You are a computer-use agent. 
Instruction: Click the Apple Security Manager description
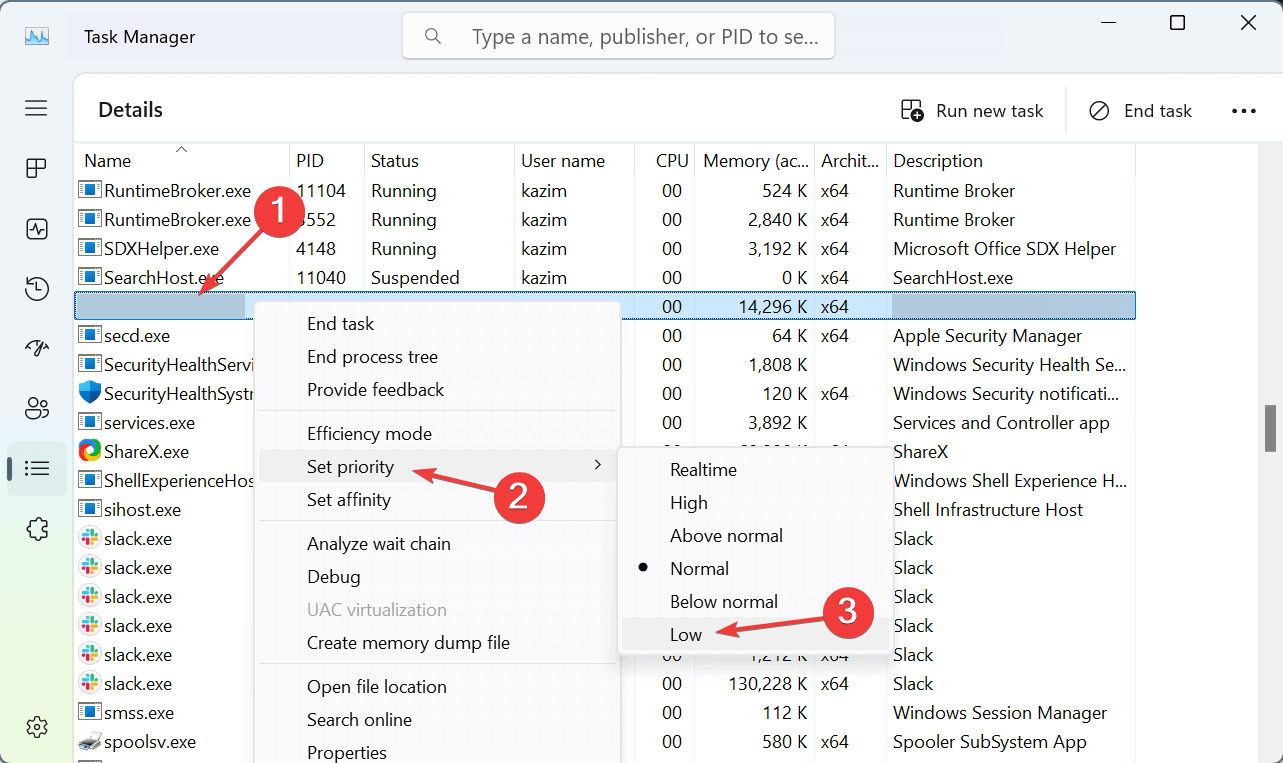(x=987, y=336)
